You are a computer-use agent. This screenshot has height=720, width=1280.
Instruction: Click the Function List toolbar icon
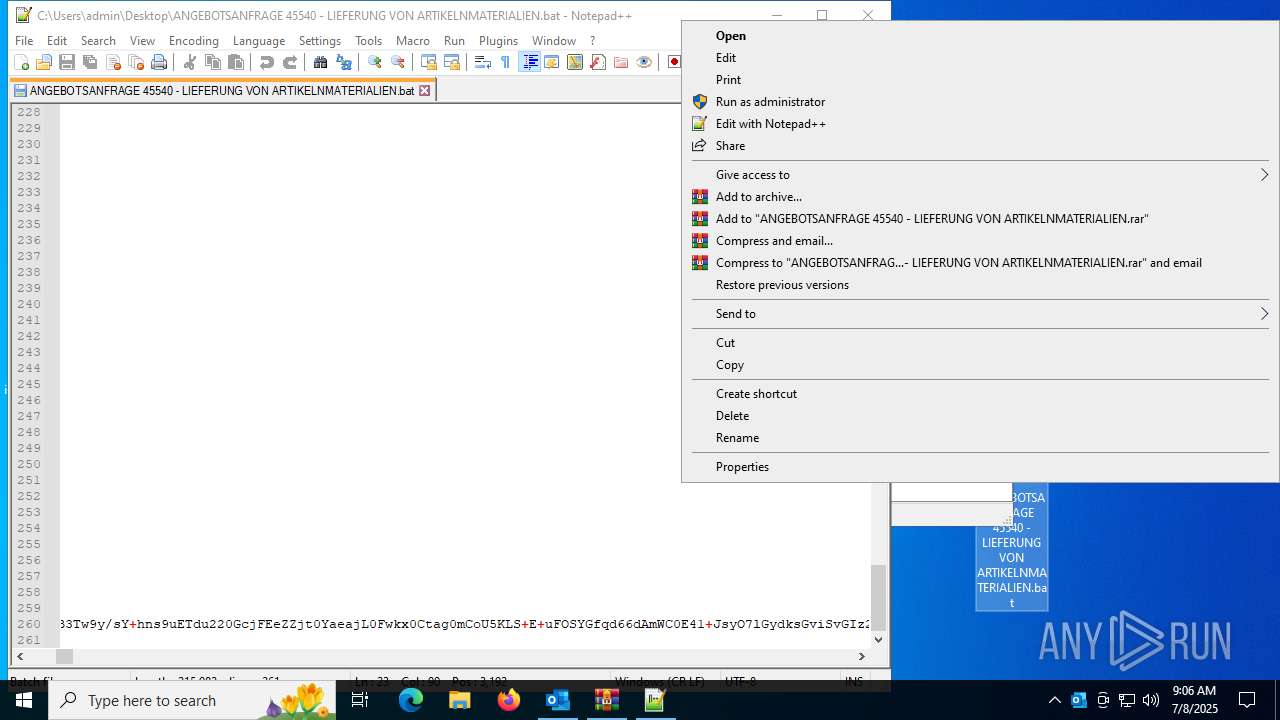click(x=598, y=62)
